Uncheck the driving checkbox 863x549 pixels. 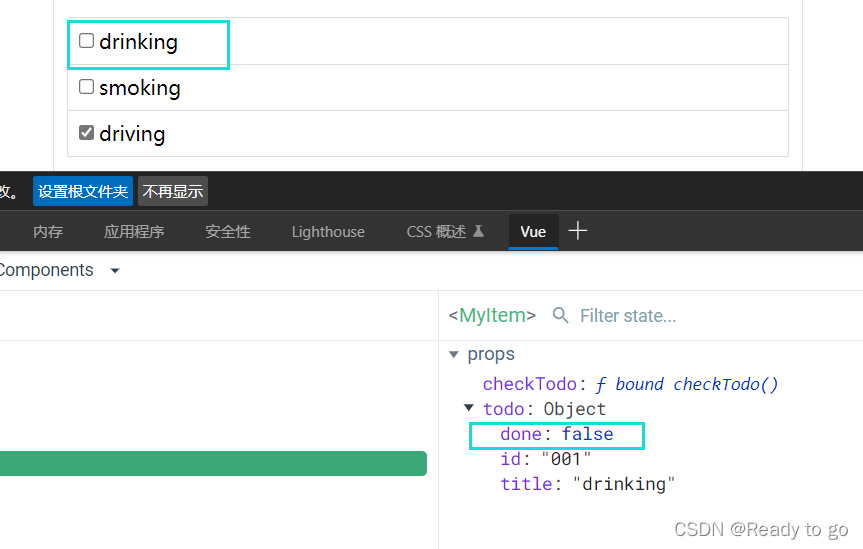point(86,133)
